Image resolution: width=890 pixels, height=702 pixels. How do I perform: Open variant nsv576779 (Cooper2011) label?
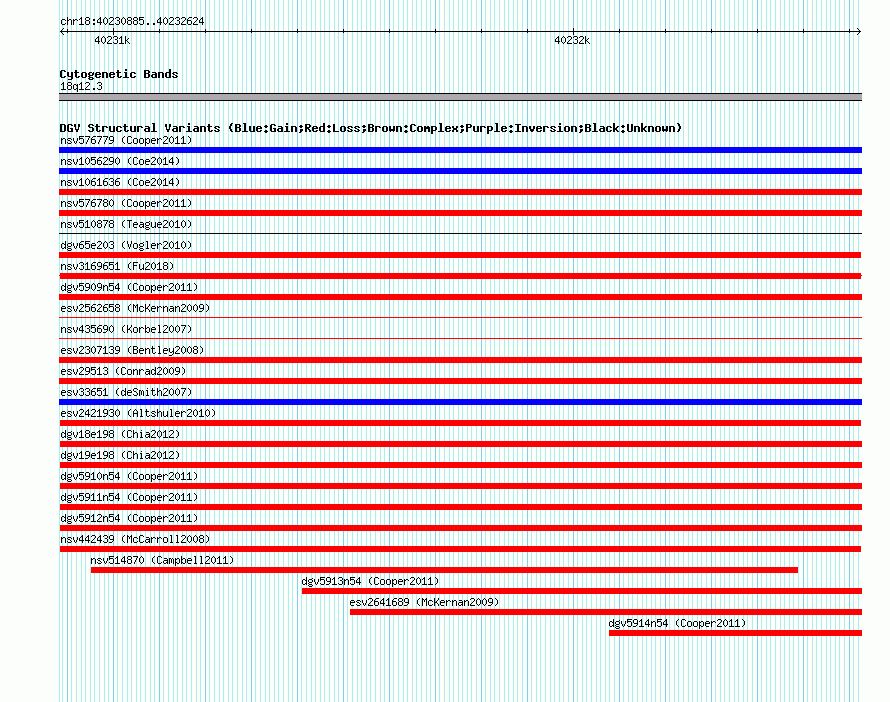click(x=126, y=140)
